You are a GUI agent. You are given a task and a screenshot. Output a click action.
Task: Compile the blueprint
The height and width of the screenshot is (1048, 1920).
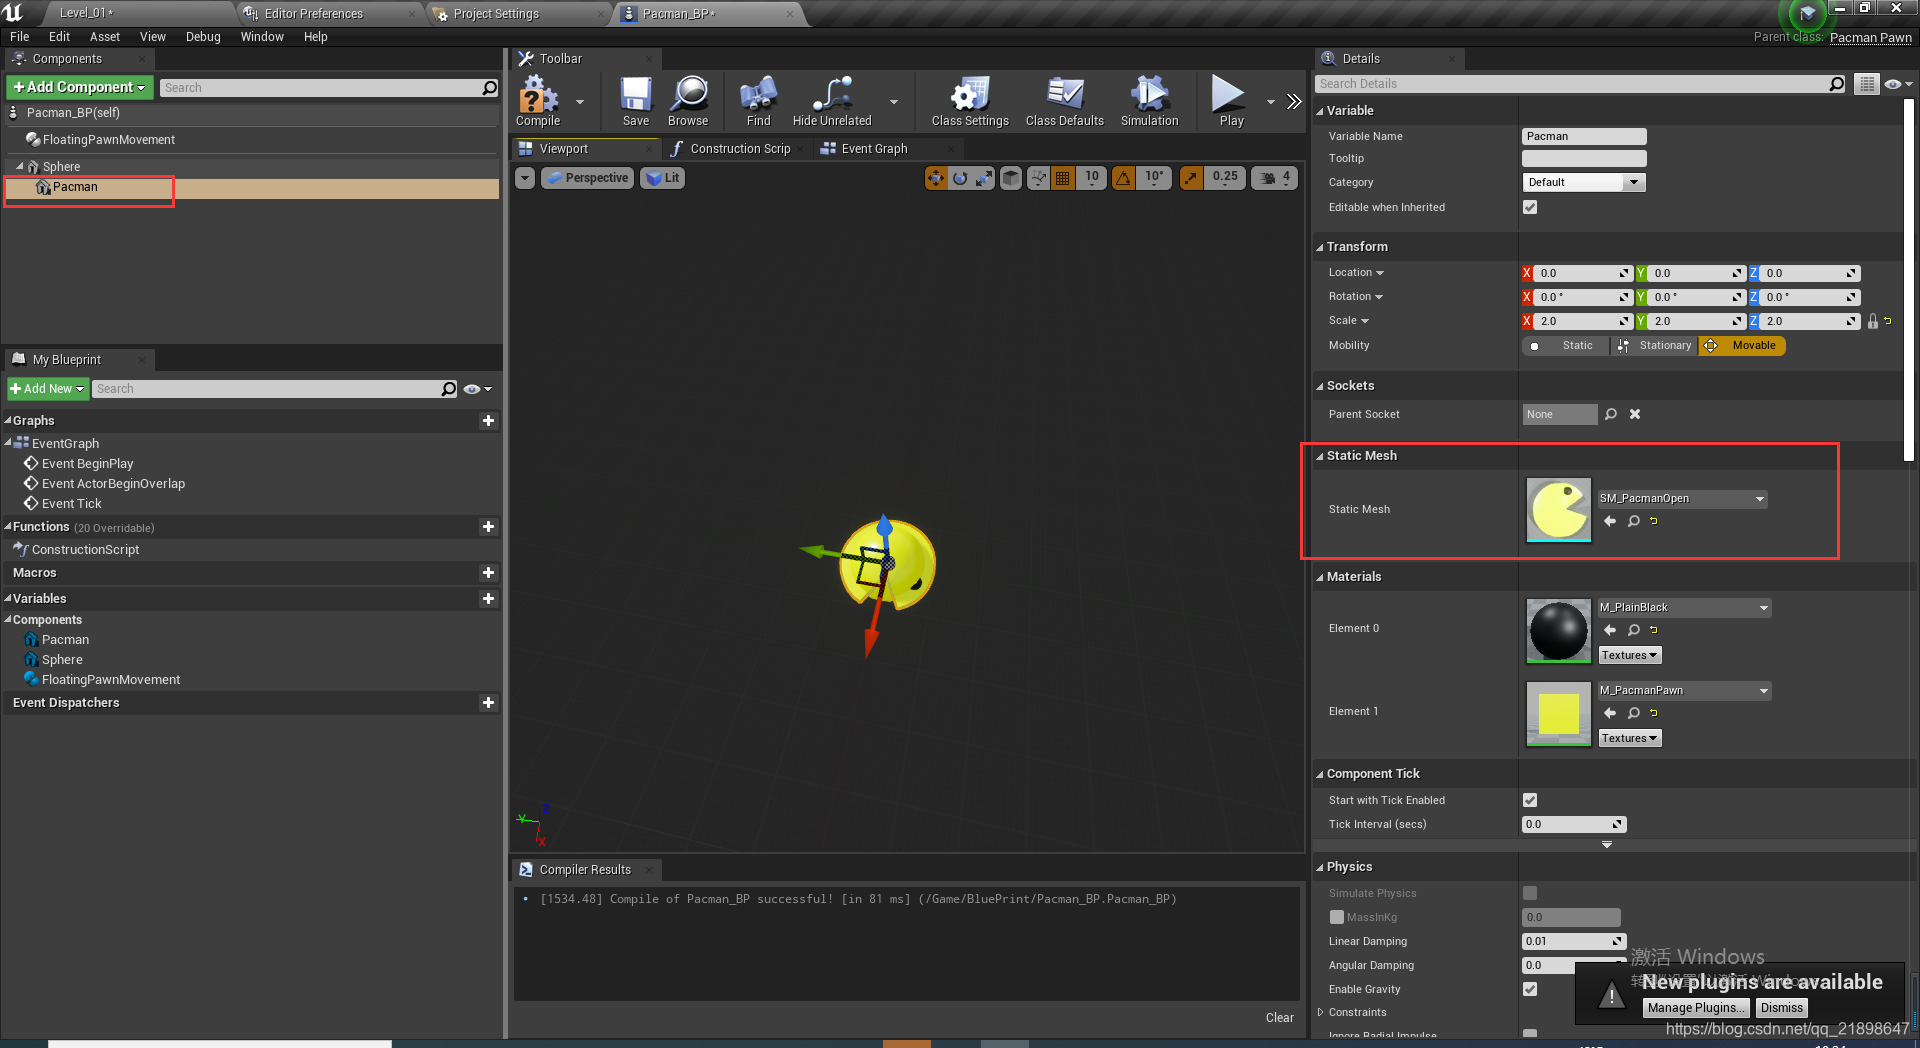[538, 101]
